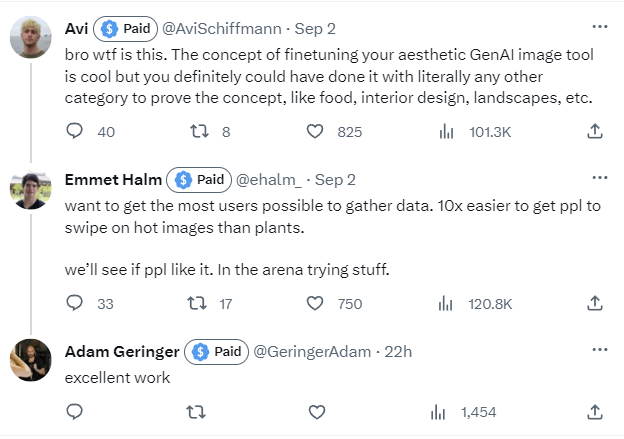Share Emmet Halm's tweet
The width and height of the screenshot is (624, 439).
pyautogui.click(x=594, y=303)
